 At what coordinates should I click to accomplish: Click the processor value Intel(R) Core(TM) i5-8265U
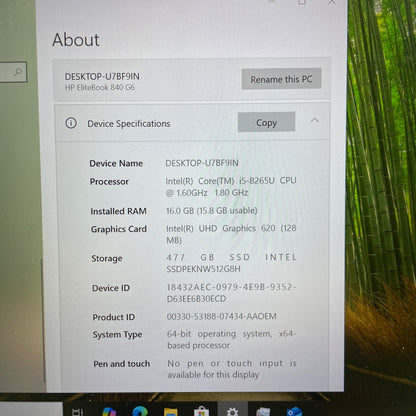[220, 181]
